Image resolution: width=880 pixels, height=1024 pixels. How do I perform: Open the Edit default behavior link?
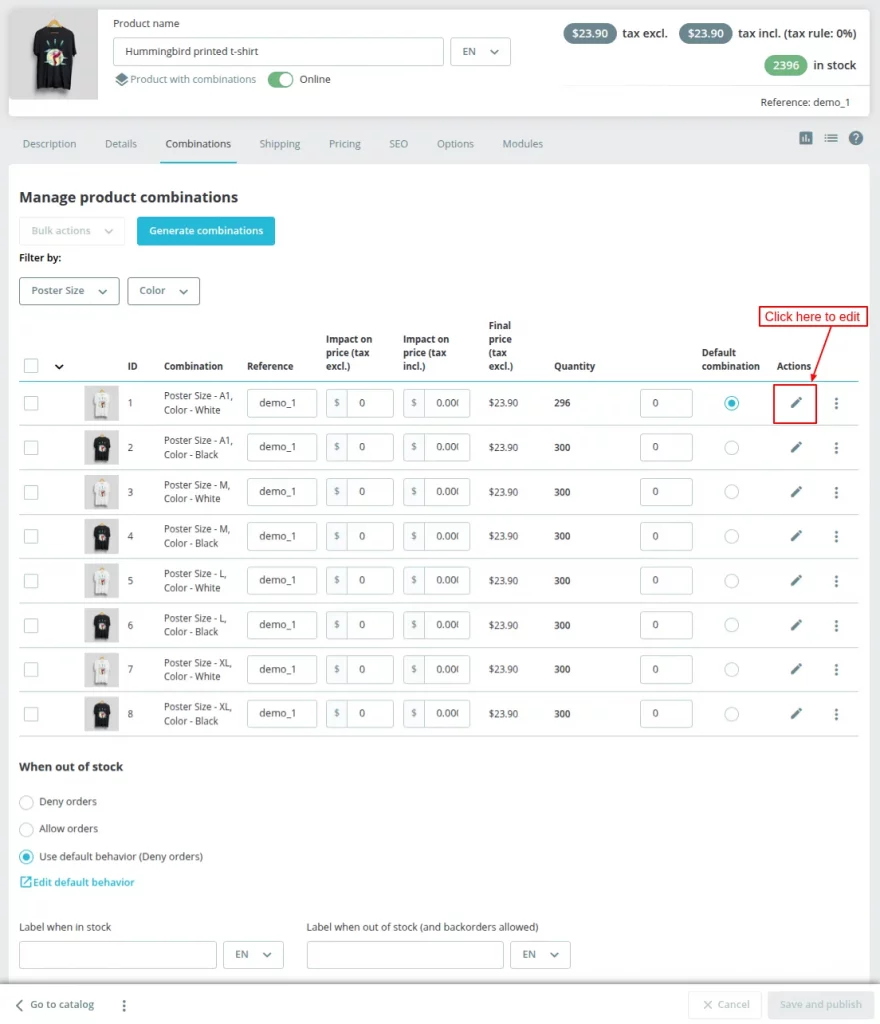77,881
